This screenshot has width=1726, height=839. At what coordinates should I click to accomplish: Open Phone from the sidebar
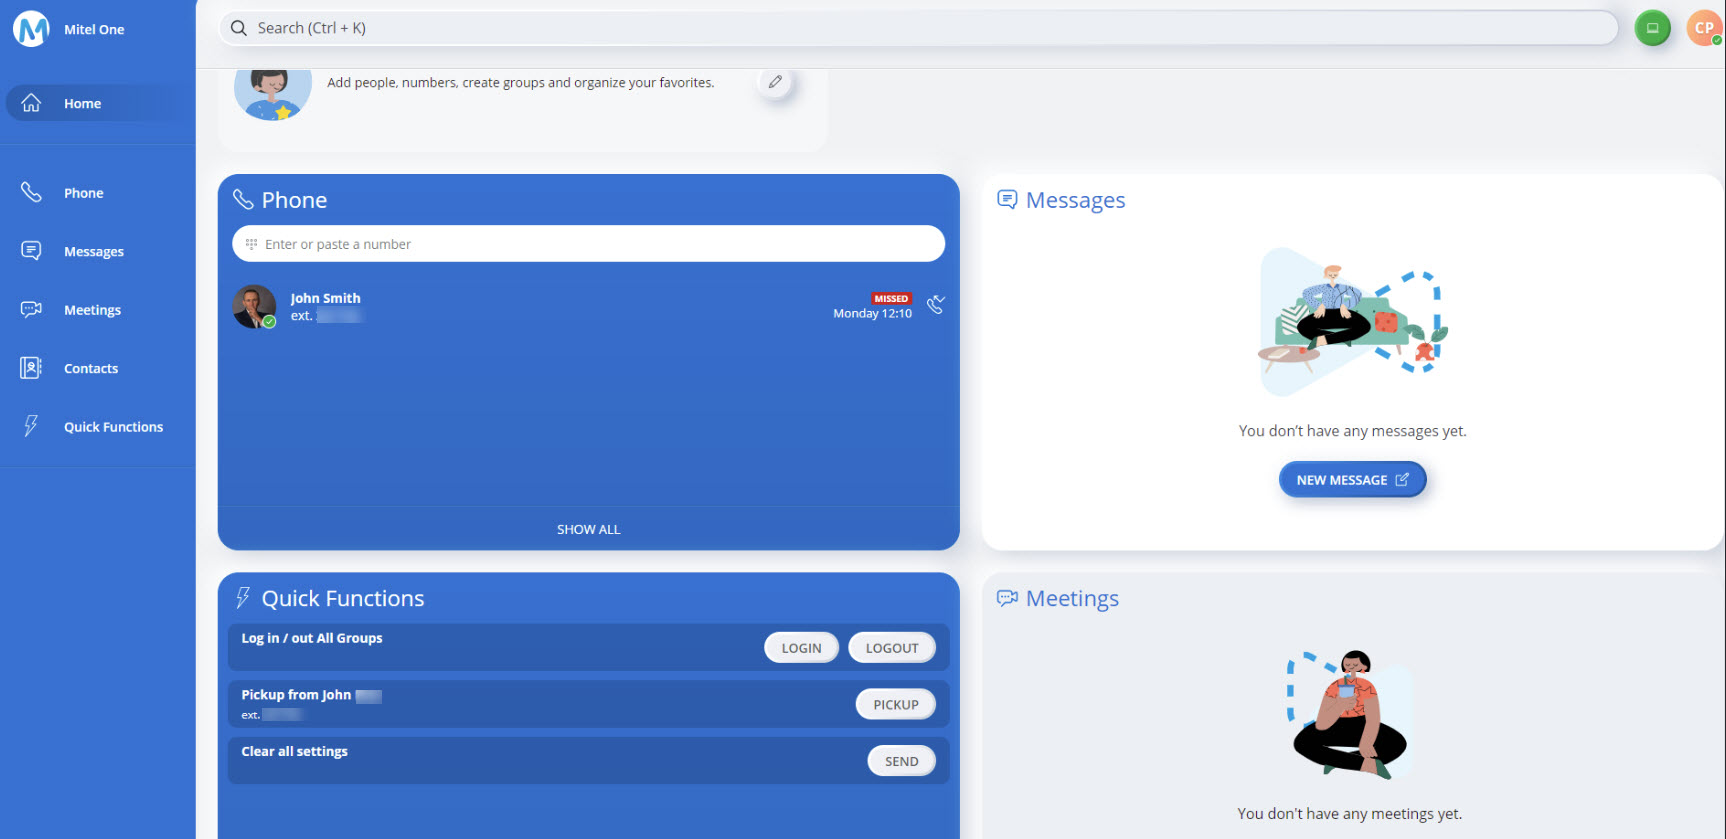coord(83,193)
